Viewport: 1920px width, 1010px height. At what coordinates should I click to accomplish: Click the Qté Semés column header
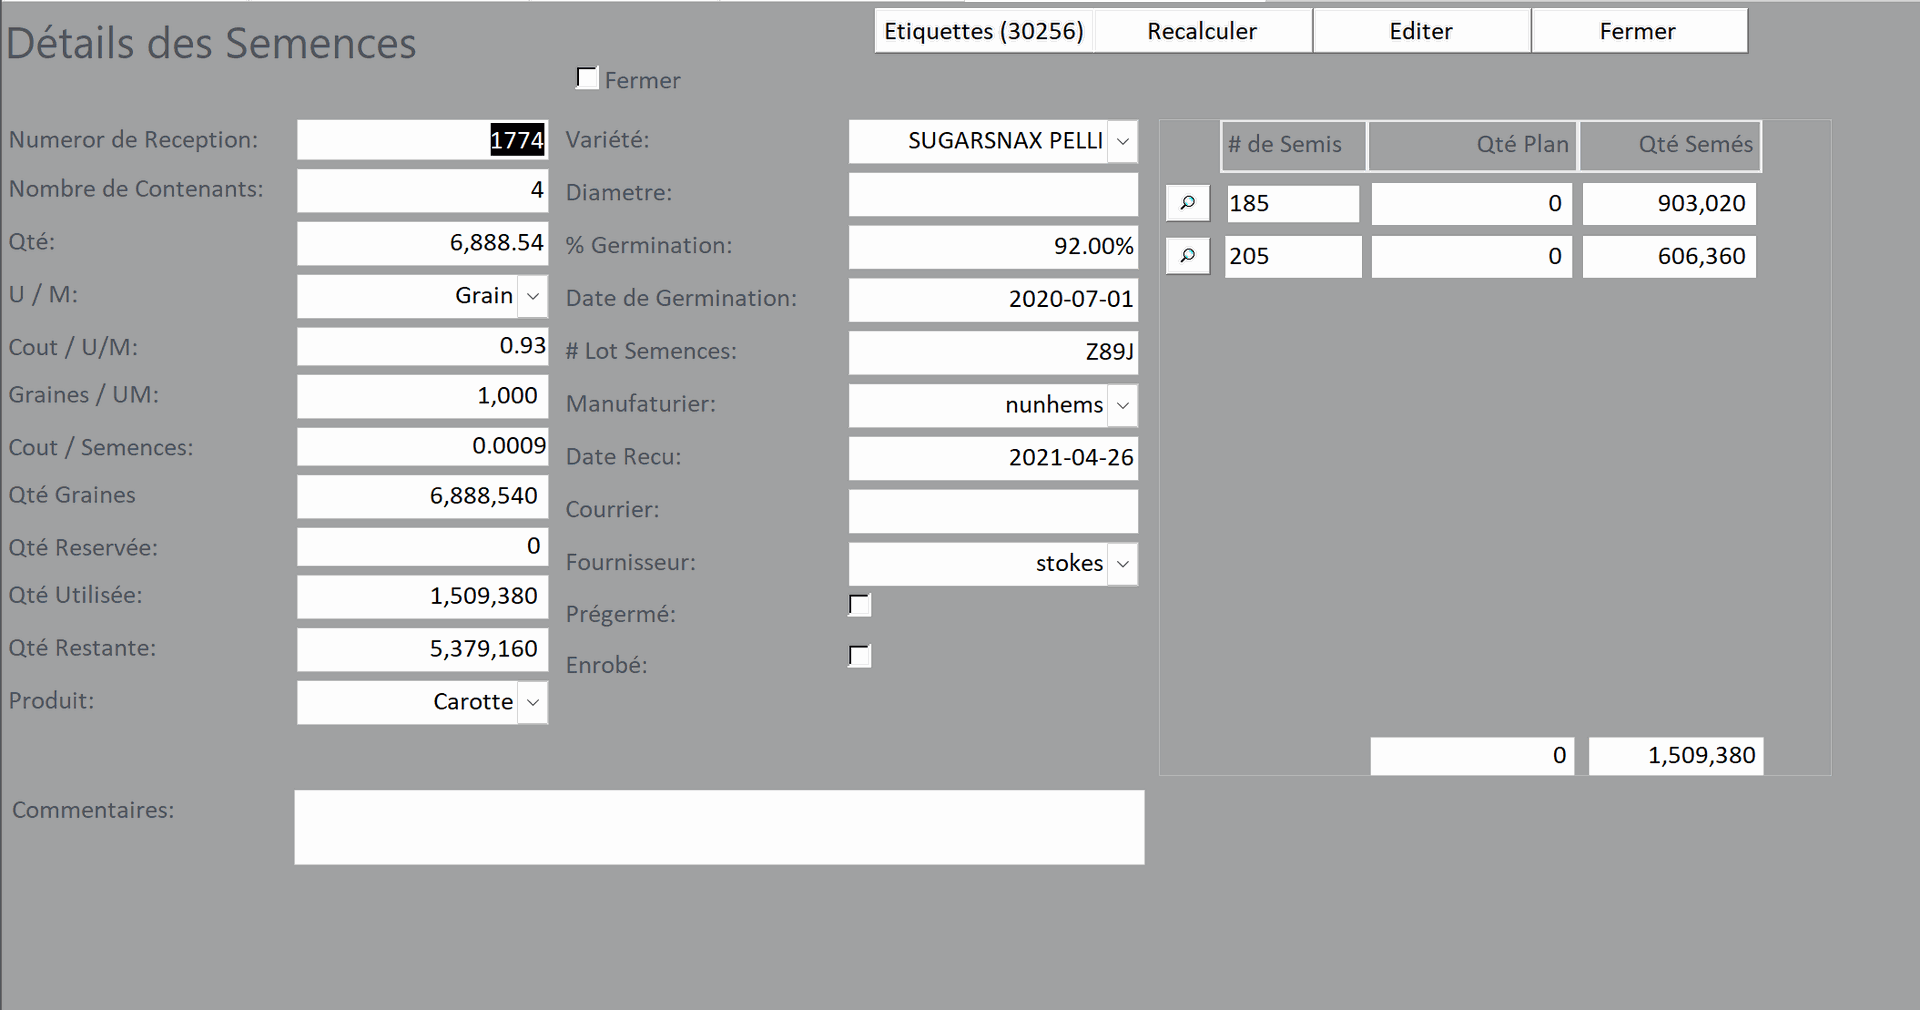pos(1669,145)
